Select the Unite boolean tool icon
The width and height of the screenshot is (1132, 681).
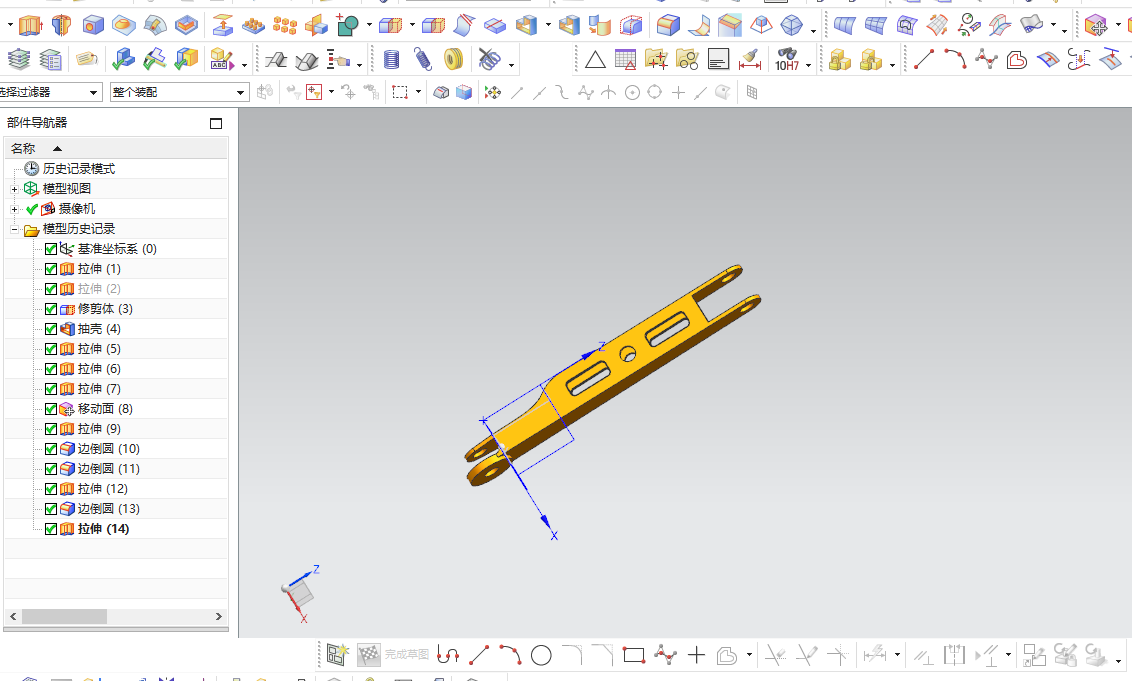click(347, 26)
